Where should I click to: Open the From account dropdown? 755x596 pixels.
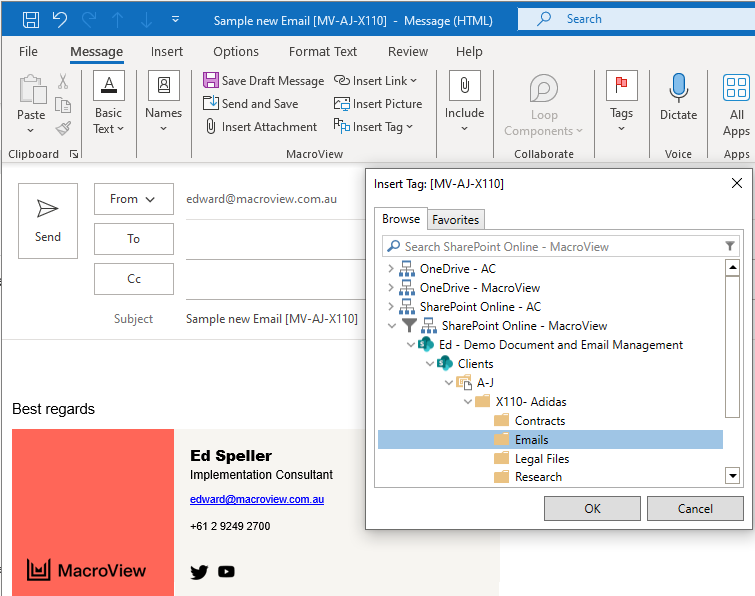point(133,199)
